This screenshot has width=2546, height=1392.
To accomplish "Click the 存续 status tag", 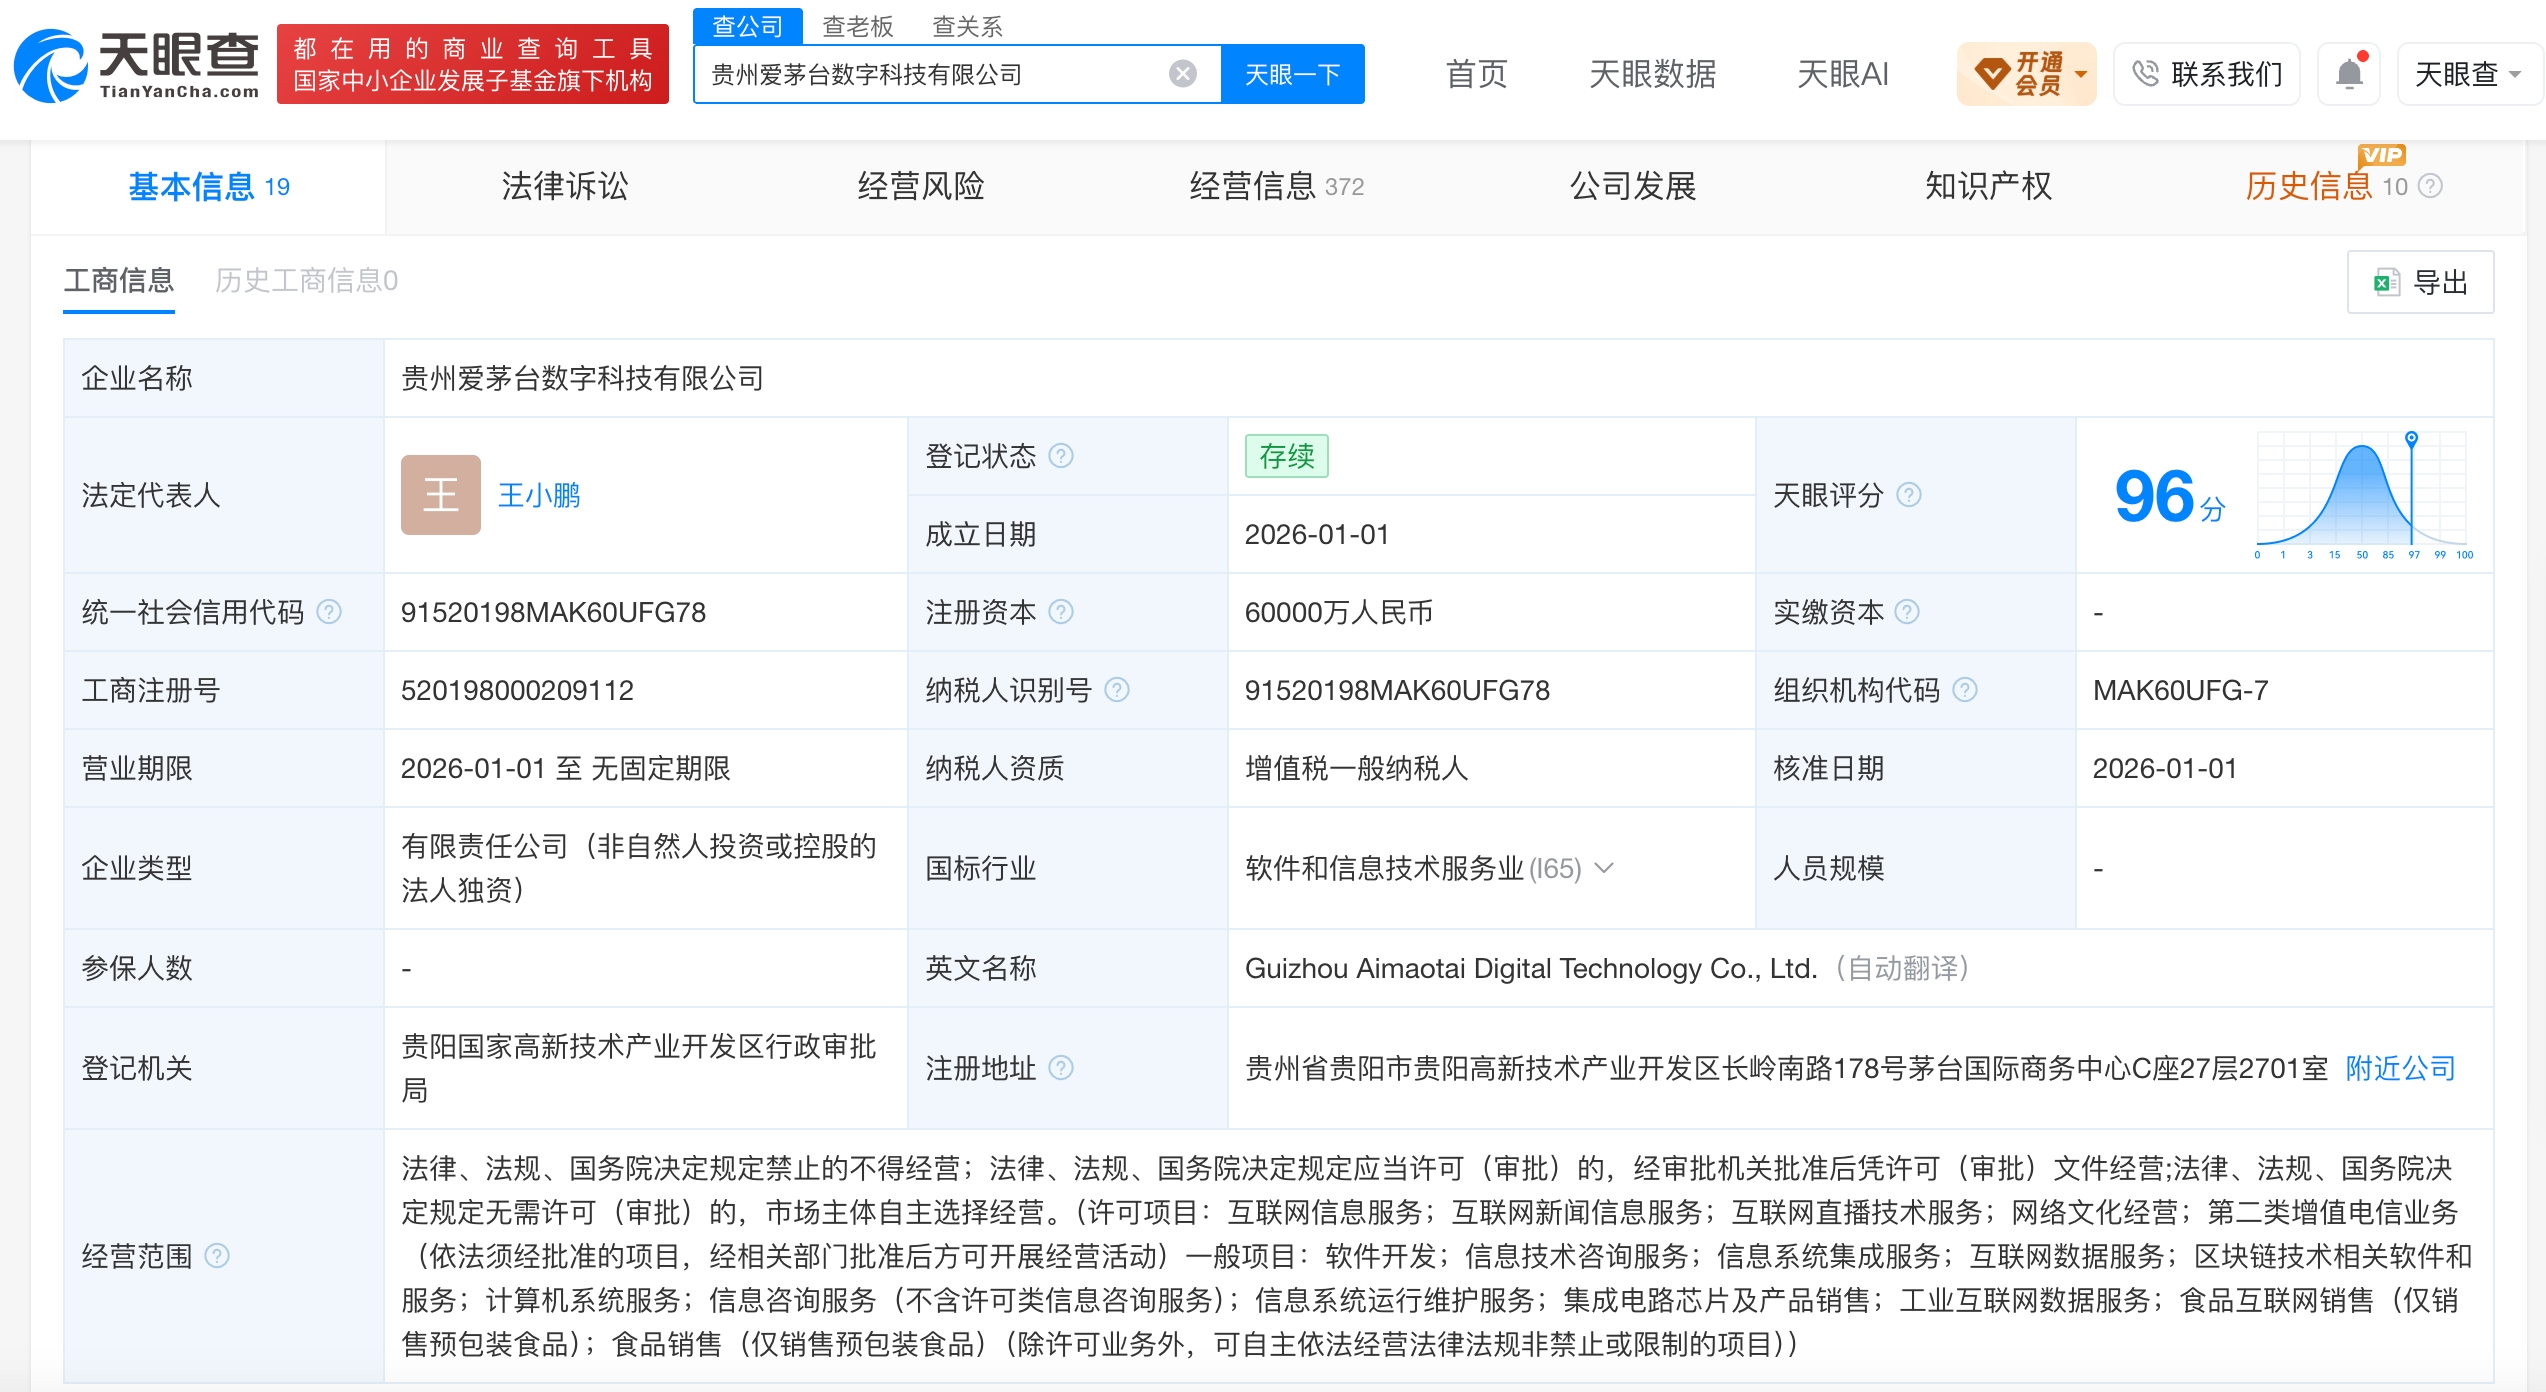I will click(1287, 456).
